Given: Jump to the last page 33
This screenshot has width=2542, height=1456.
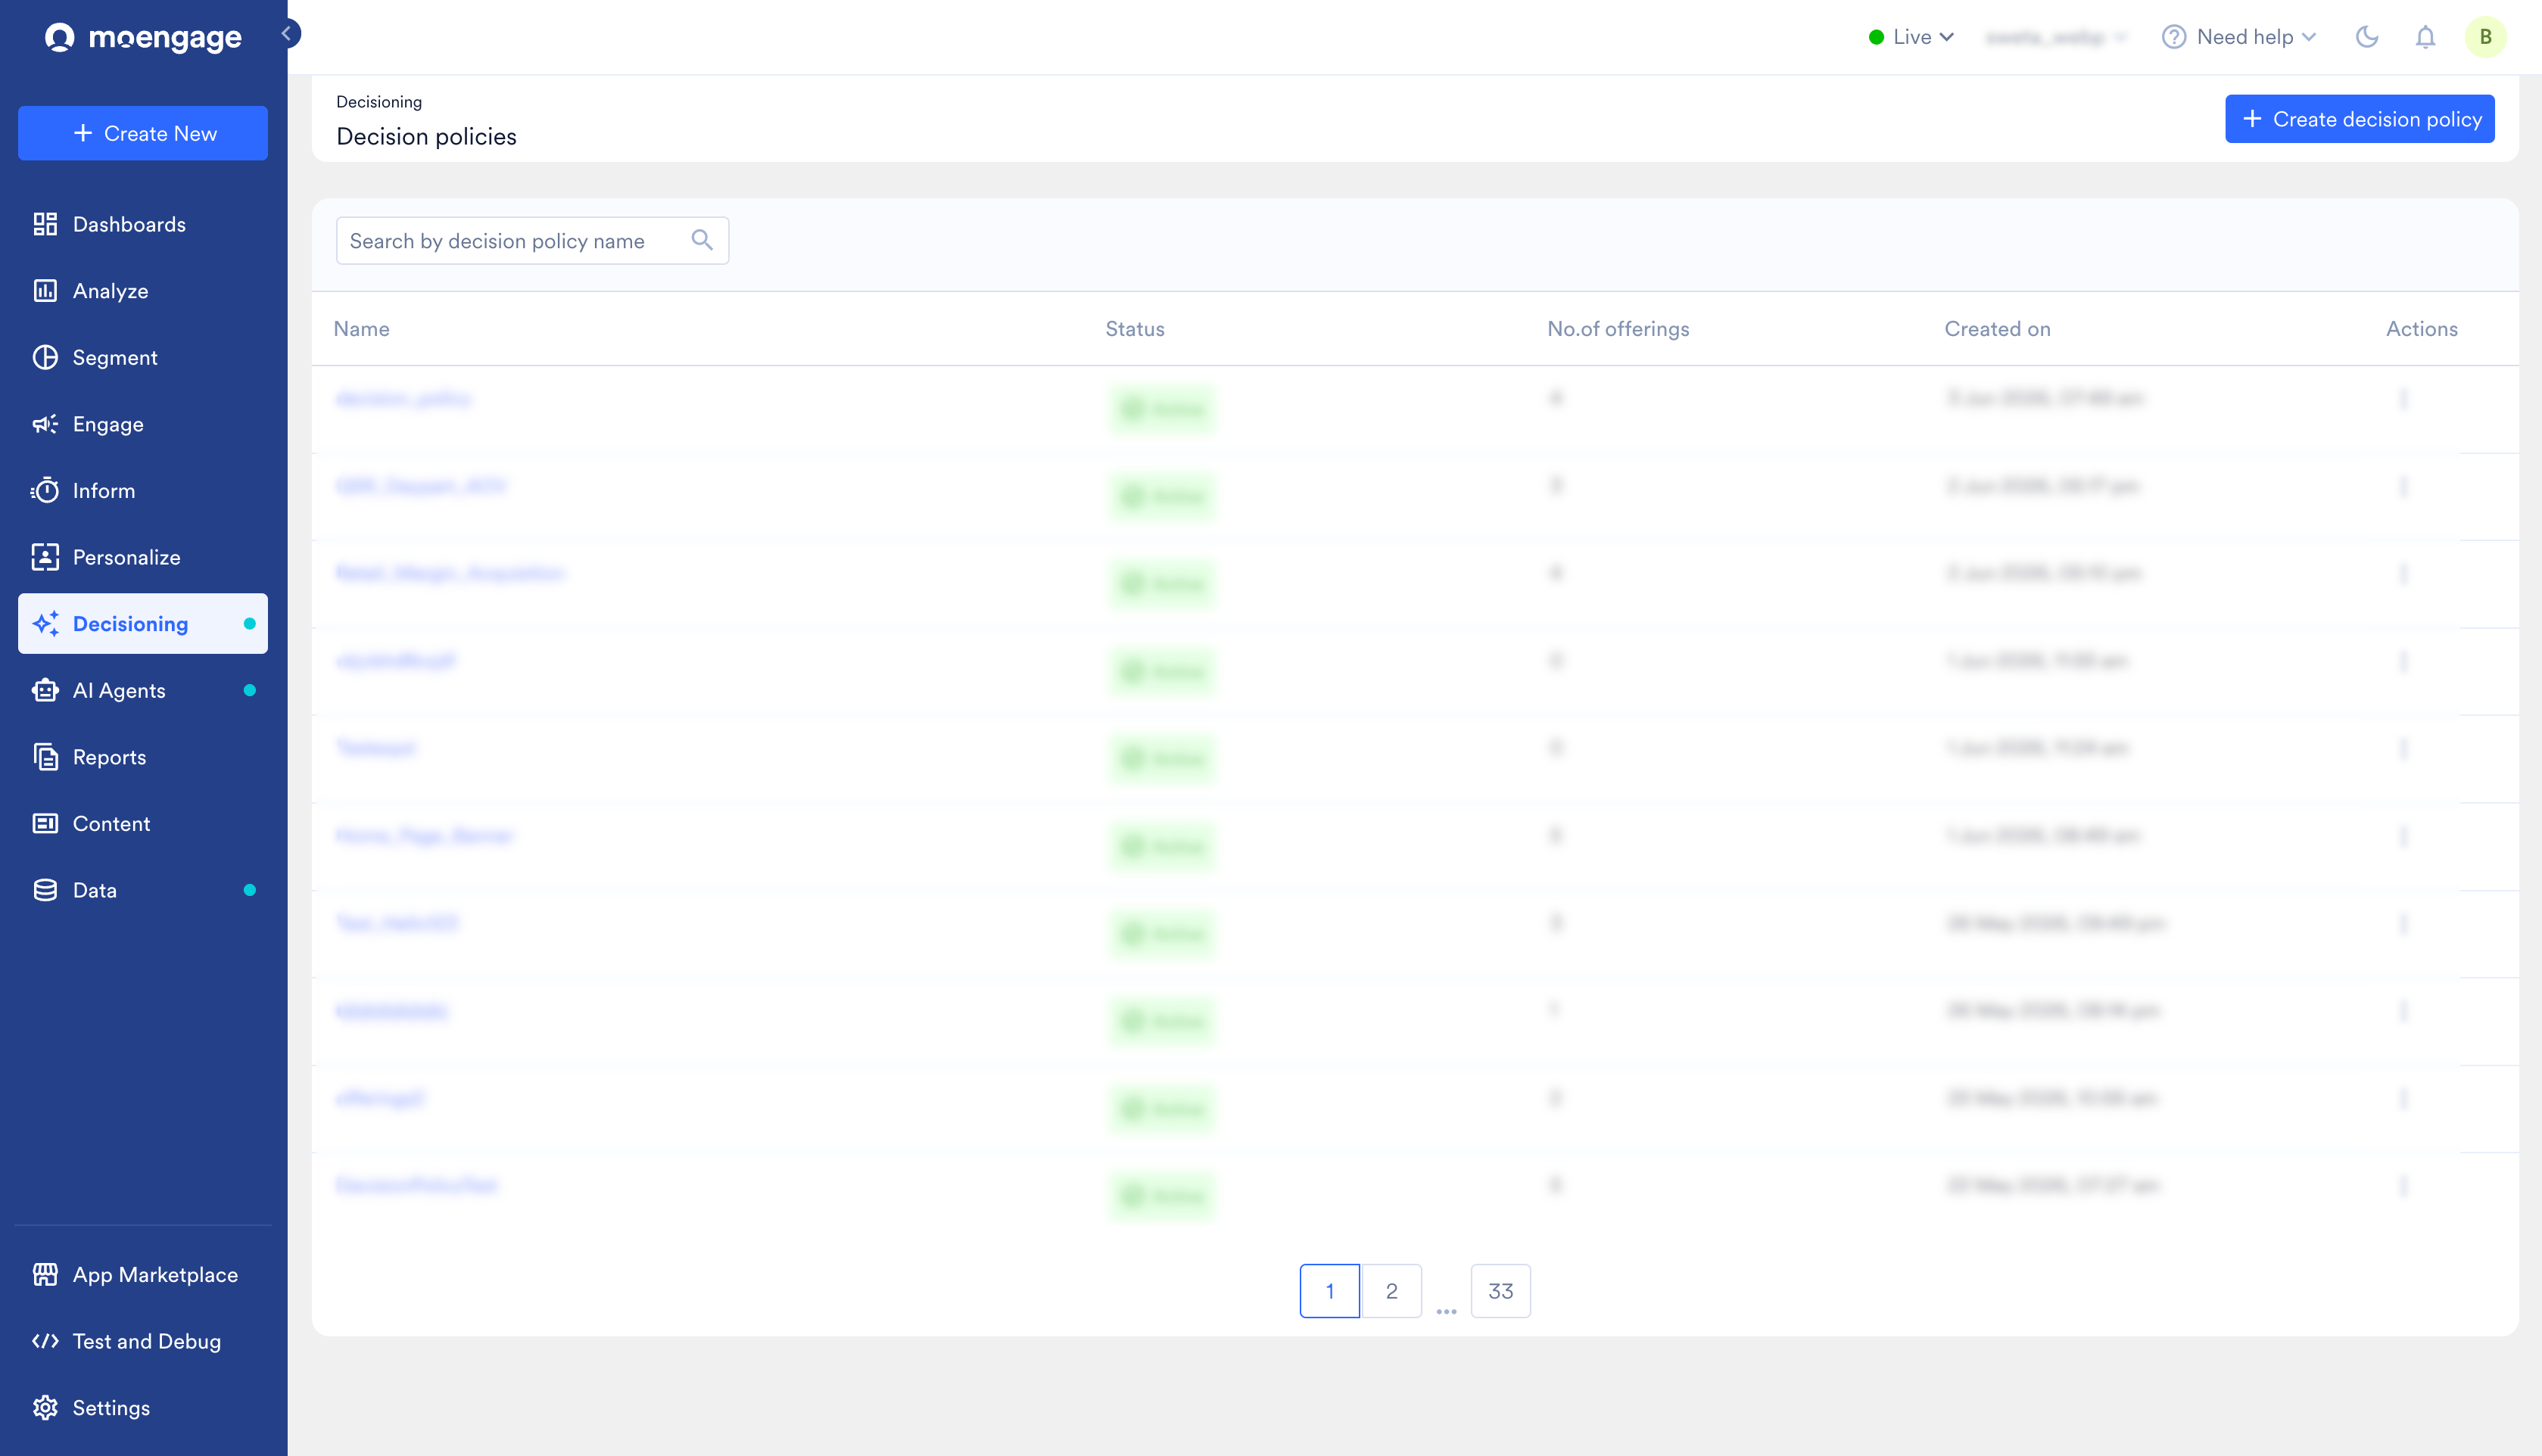Looking at the screenshot, I should [x=1500, y=1291].
